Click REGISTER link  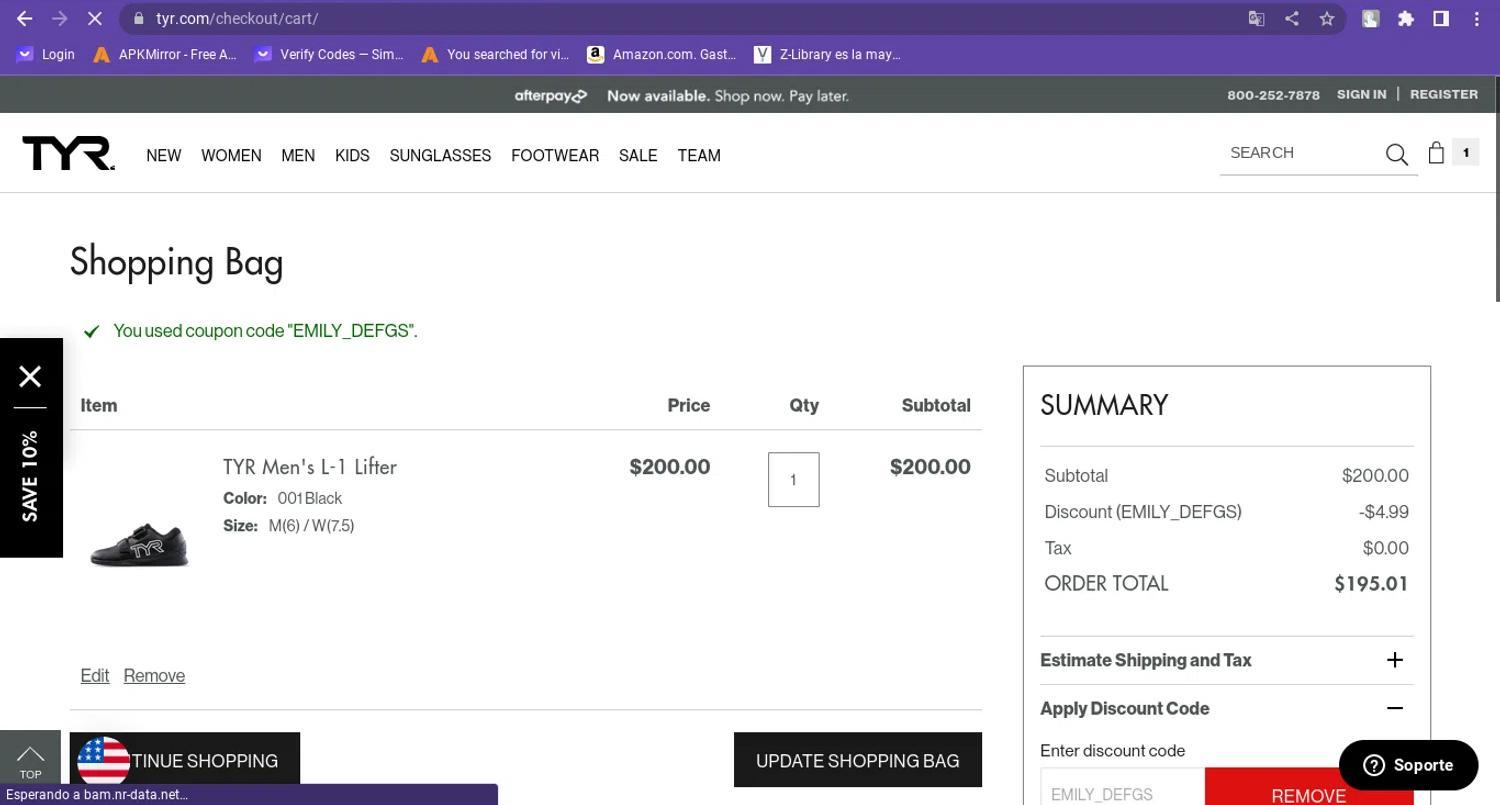tap(1444, 94)
